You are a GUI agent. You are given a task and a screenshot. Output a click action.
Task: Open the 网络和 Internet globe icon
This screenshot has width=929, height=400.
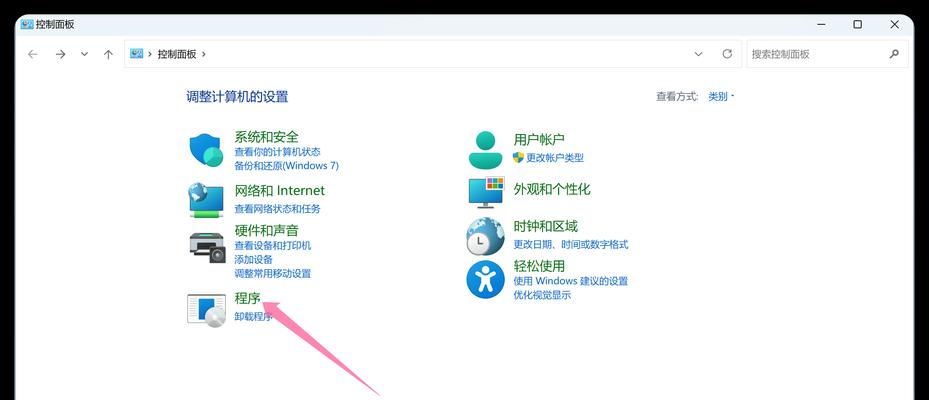206,200
